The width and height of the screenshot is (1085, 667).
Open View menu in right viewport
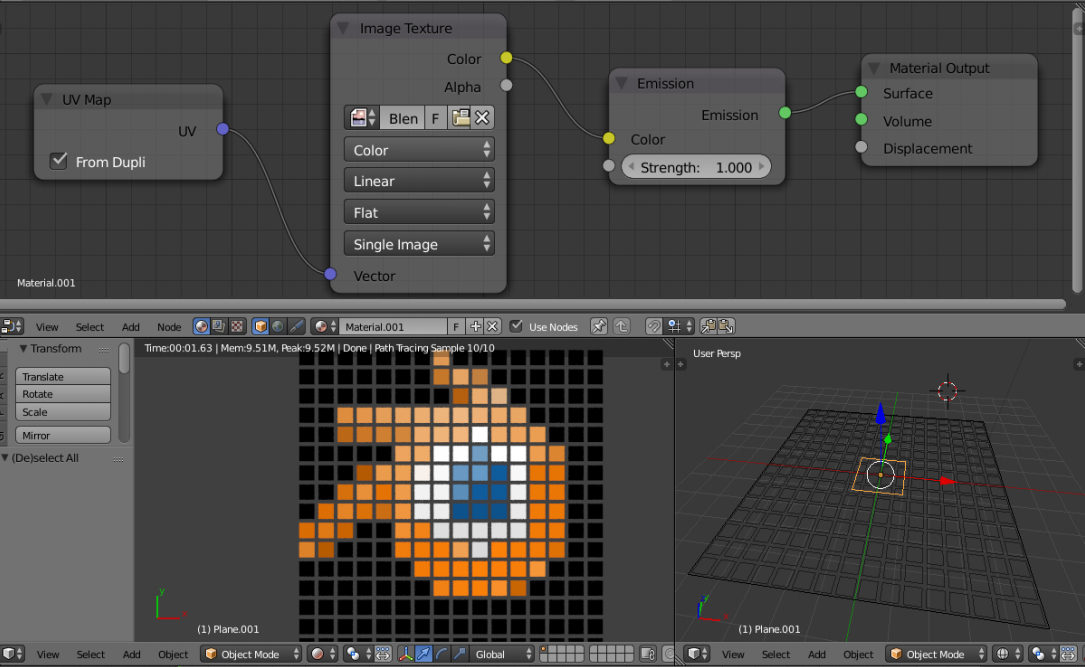point(733,654)
